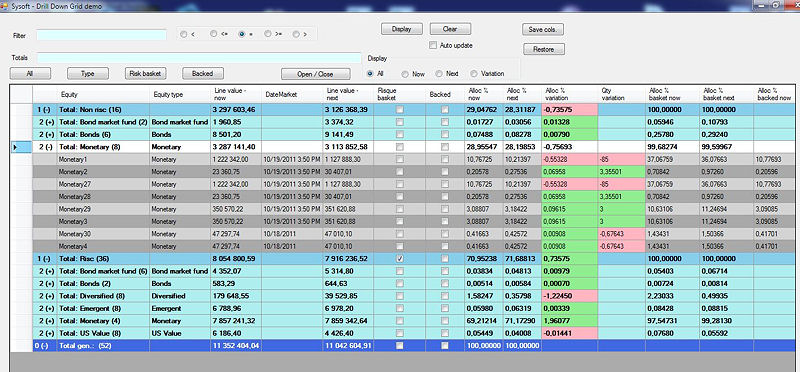This screenshot has height=372, width=800.
Task: Expand the Total: Bonds (2) group
Action: (45, 284)
